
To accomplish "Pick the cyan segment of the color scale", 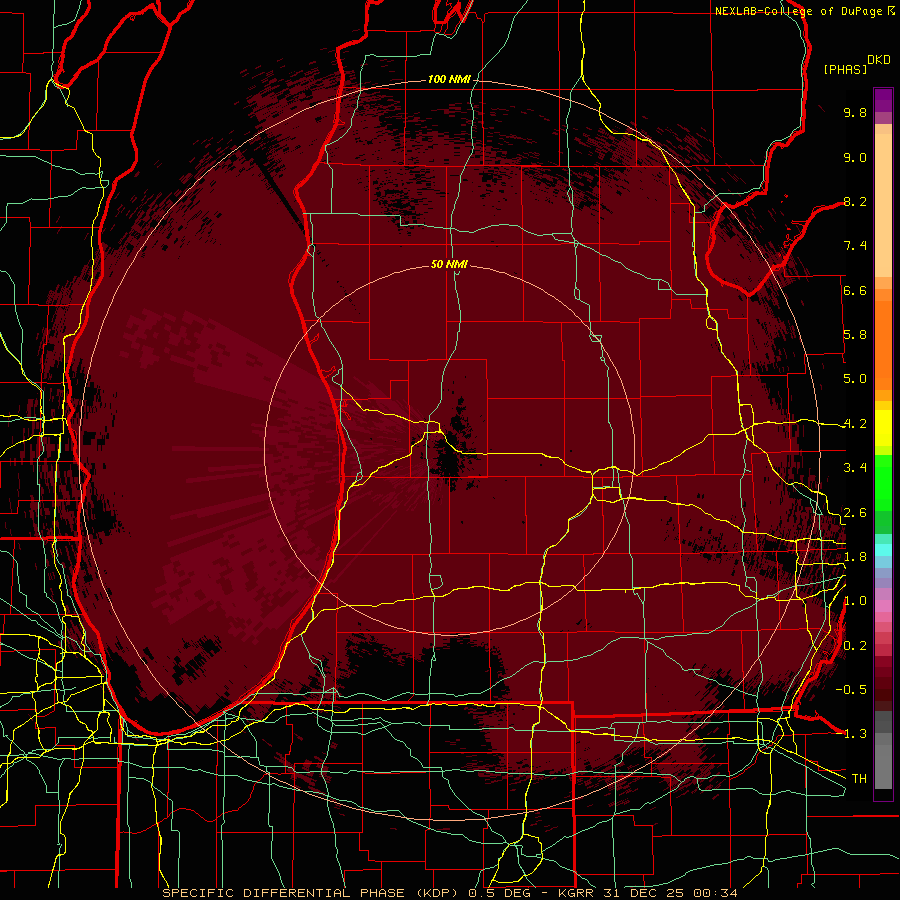I will click(883, 549).
